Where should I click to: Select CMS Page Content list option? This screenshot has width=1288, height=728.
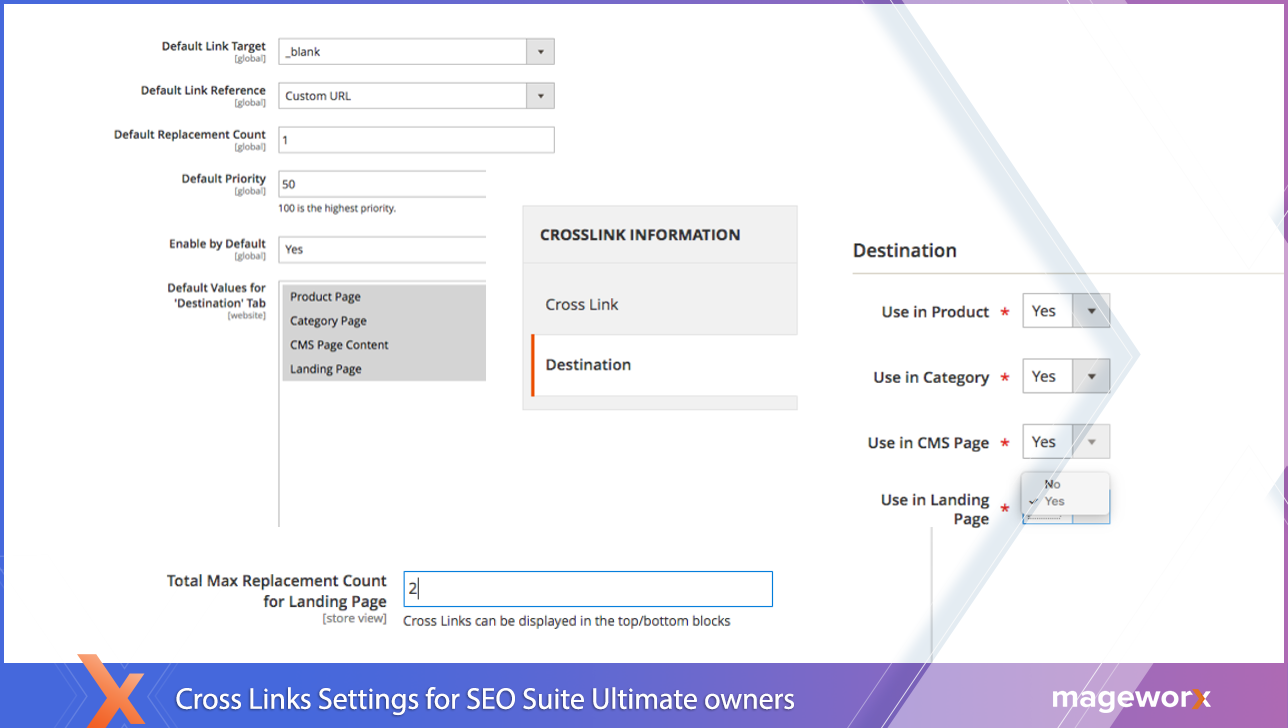click(339, 345)
